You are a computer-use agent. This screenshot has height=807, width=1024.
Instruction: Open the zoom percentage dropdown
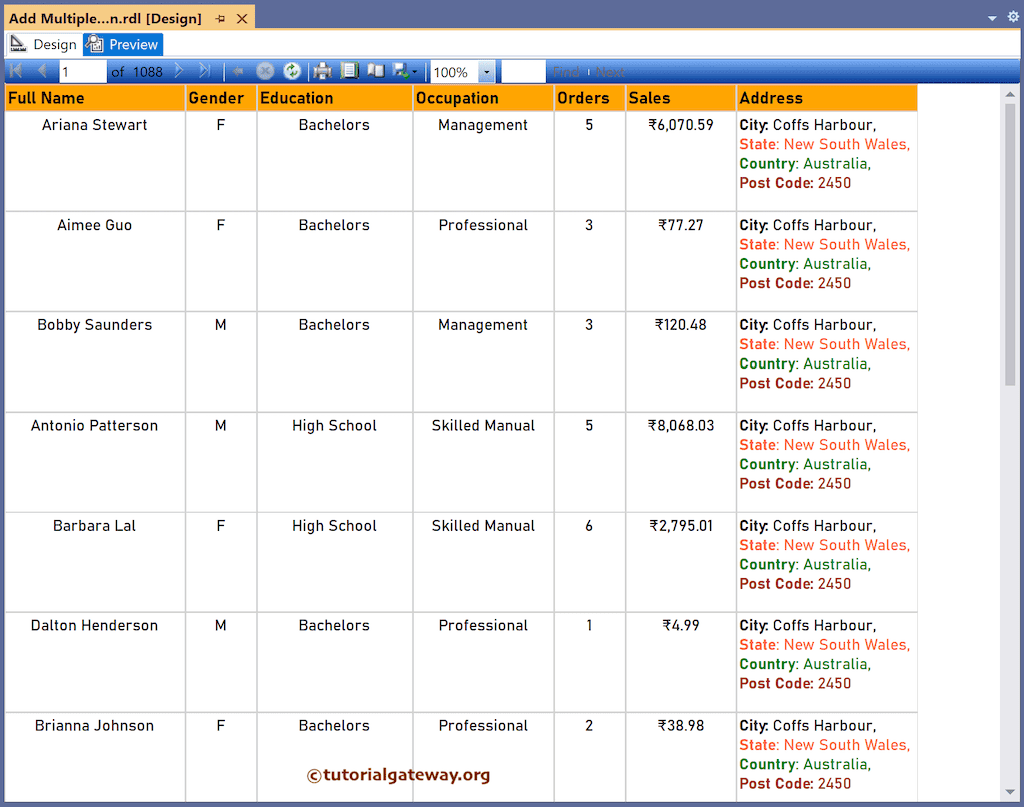pyautogui.click(x=487, y=70)
